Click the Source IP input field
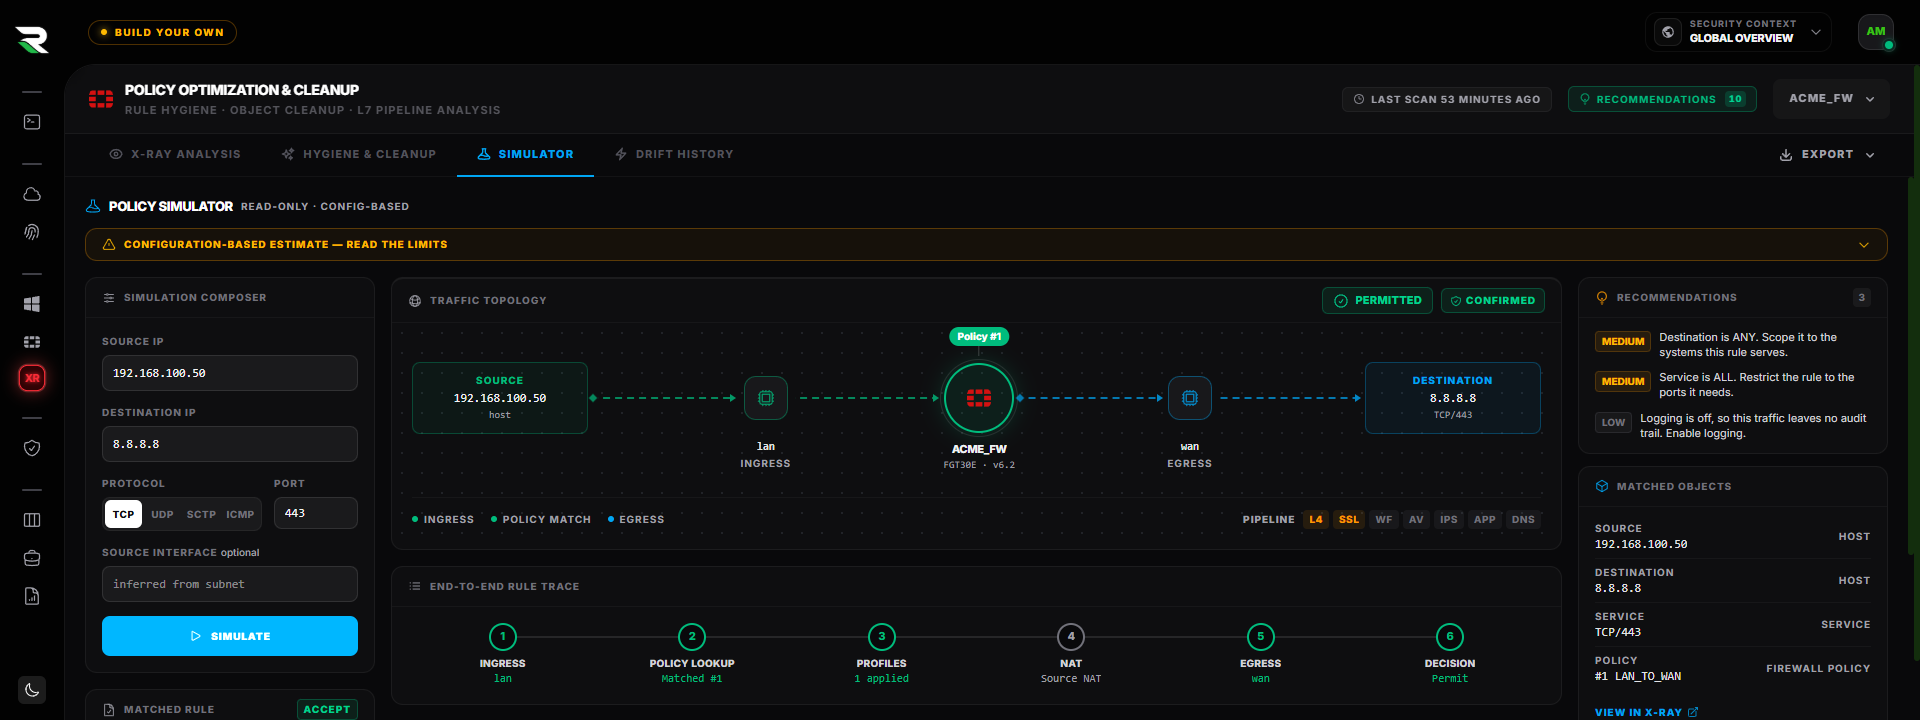 pos(230,373)
